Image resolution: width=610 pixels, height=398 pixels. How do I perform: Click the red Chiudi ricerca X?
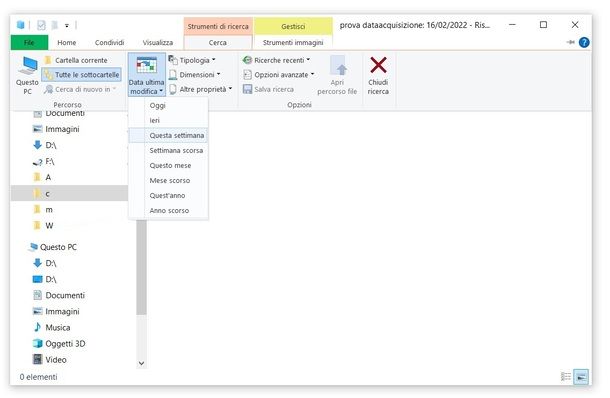[x=378, y=65]
